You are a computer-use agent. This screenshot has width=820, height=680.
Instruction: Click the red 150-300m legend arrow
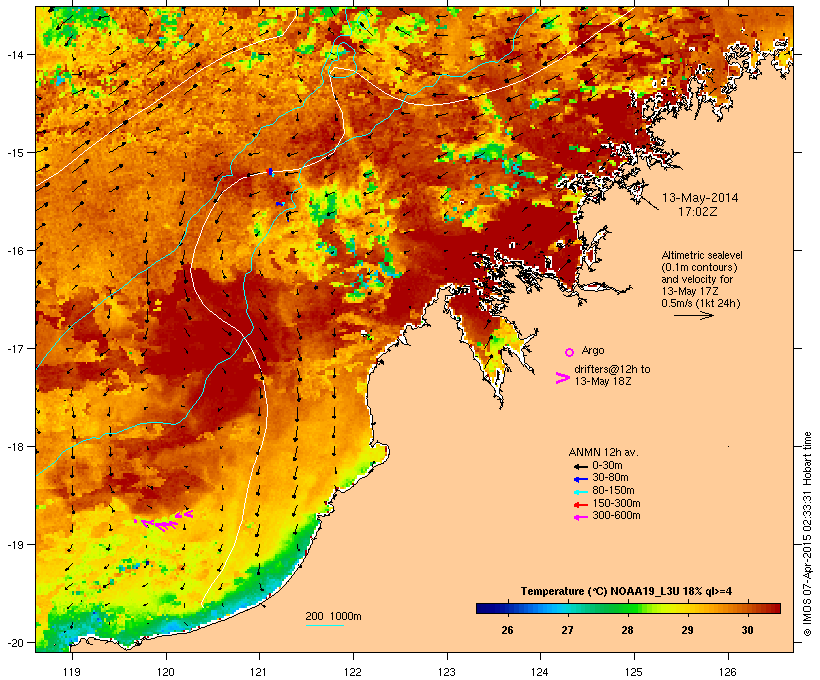(580, 504)
